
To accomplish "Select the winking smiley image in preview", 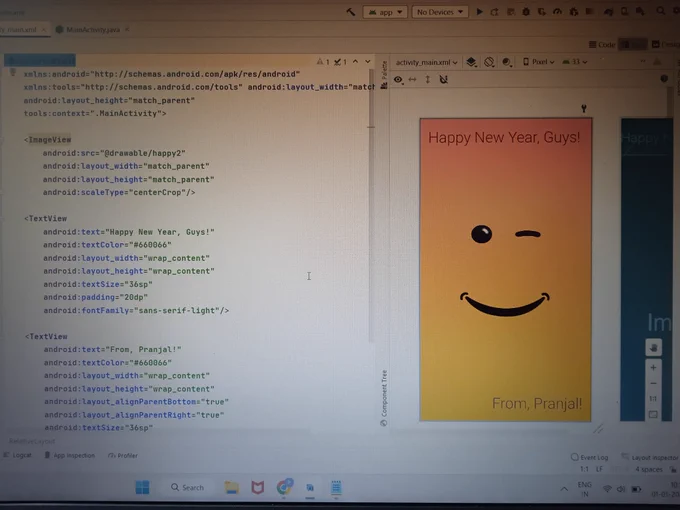I will click(505, 269).
